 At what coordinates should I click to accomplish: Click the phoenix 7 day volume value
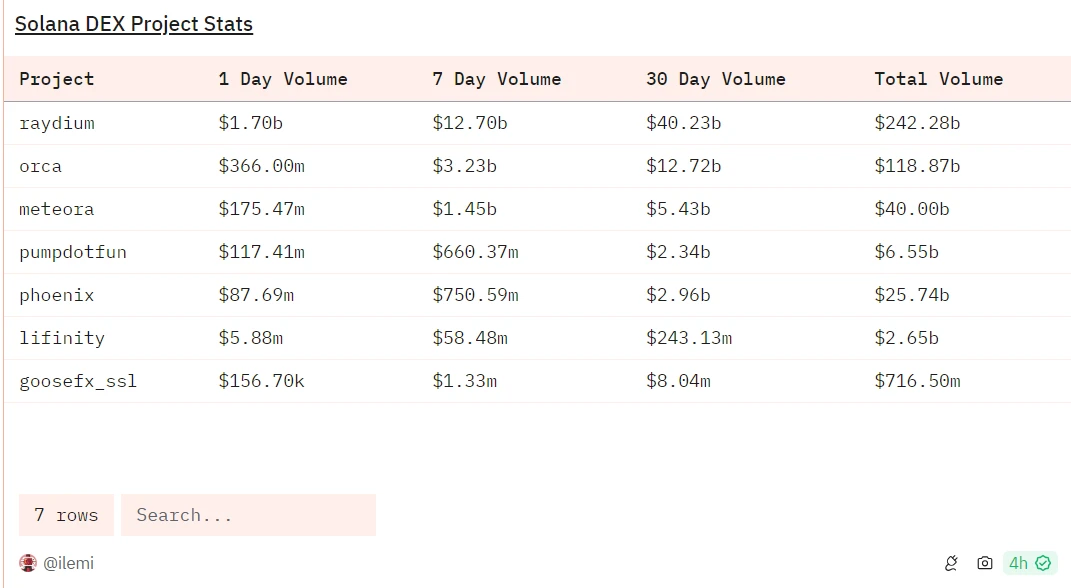pos(475,295)
